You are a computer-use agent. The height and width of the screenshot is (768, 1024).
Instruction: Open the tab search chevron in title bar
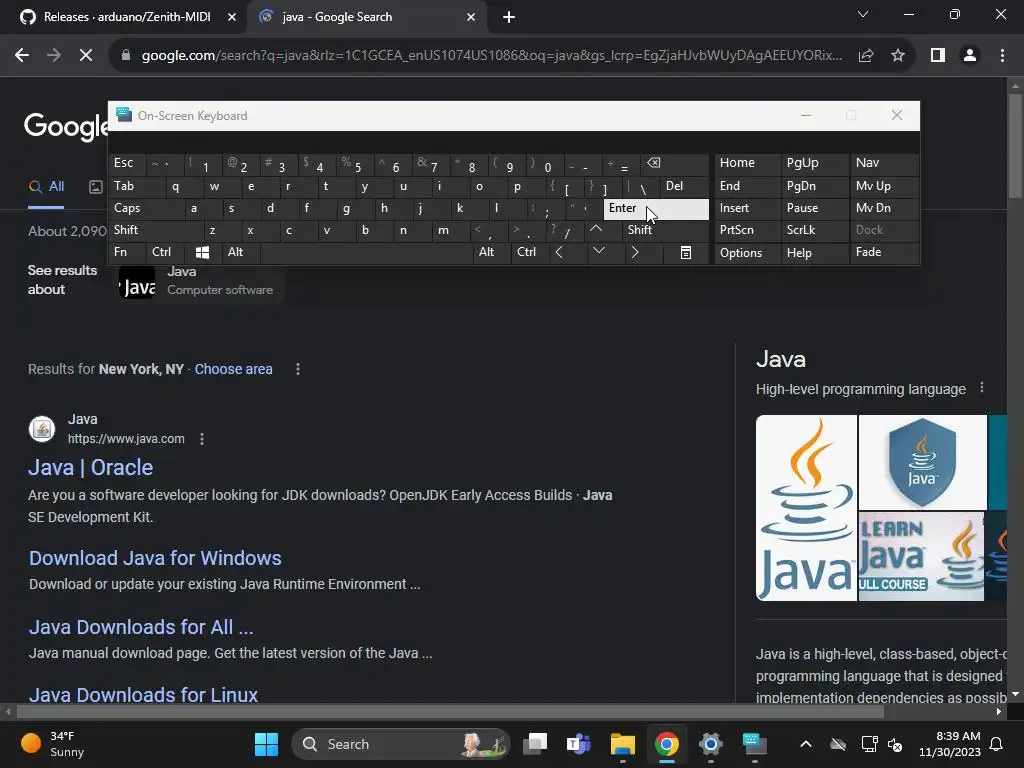[863, 14]
